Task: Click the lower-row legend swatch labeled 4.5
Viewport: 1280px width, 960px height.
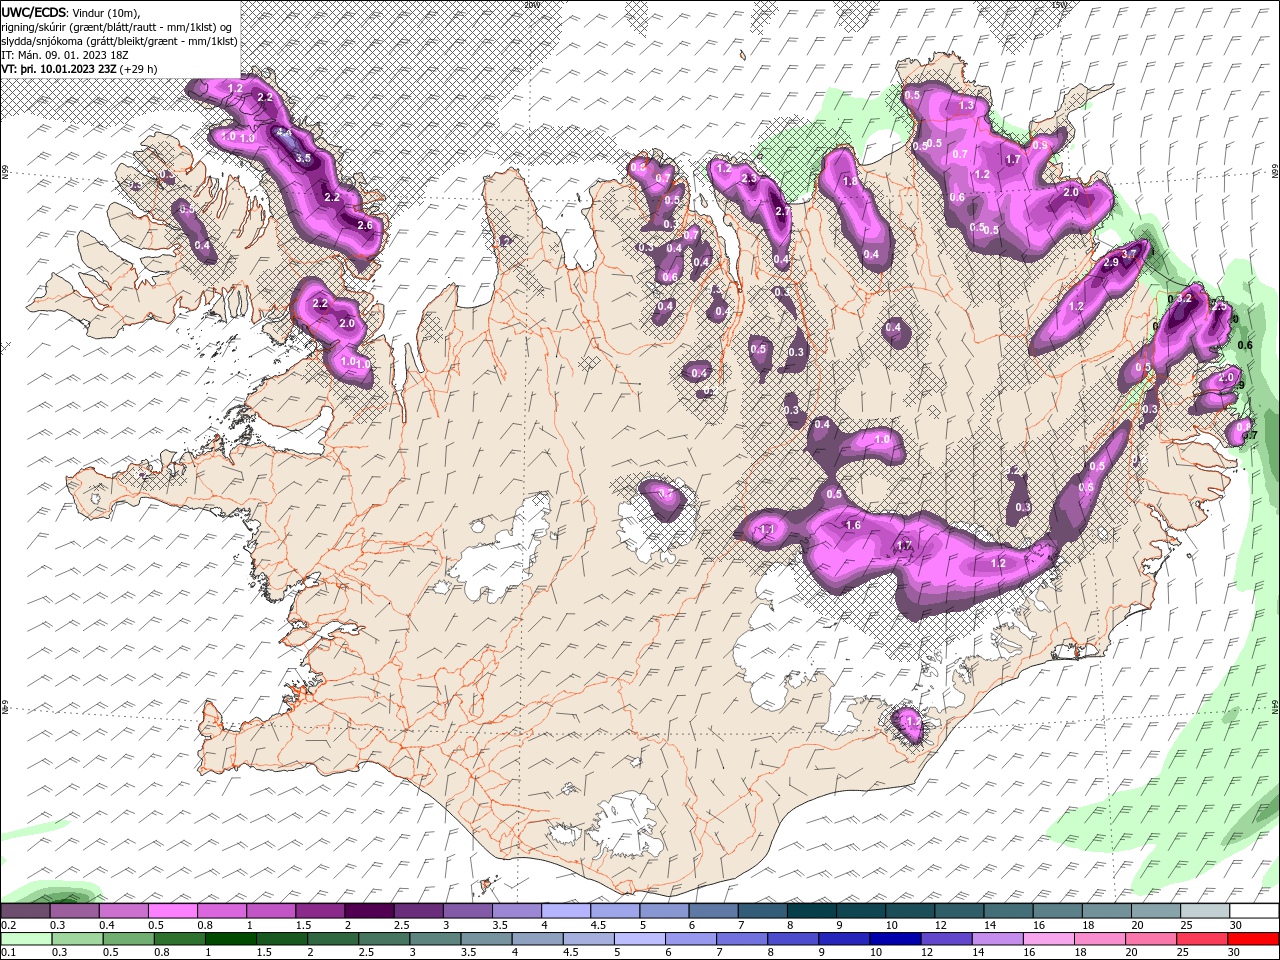Action: coord(589,939)
